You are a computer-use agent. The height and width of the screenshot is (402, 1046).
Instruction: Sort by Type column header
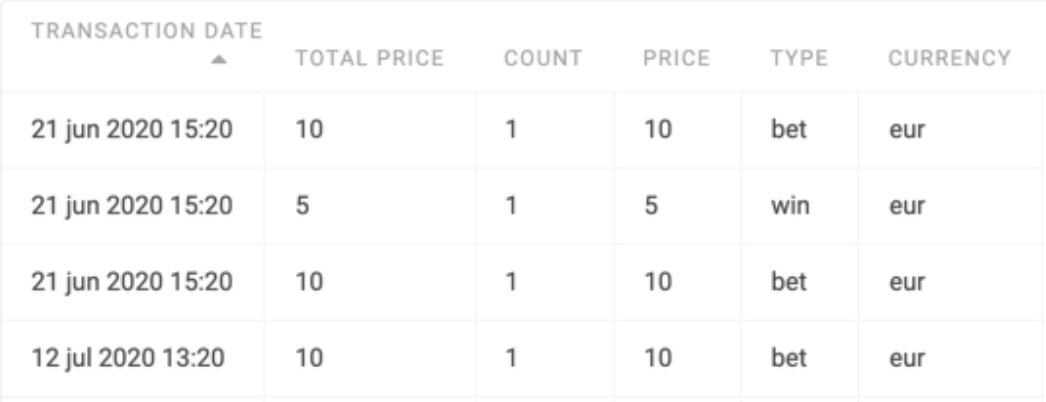799,59
